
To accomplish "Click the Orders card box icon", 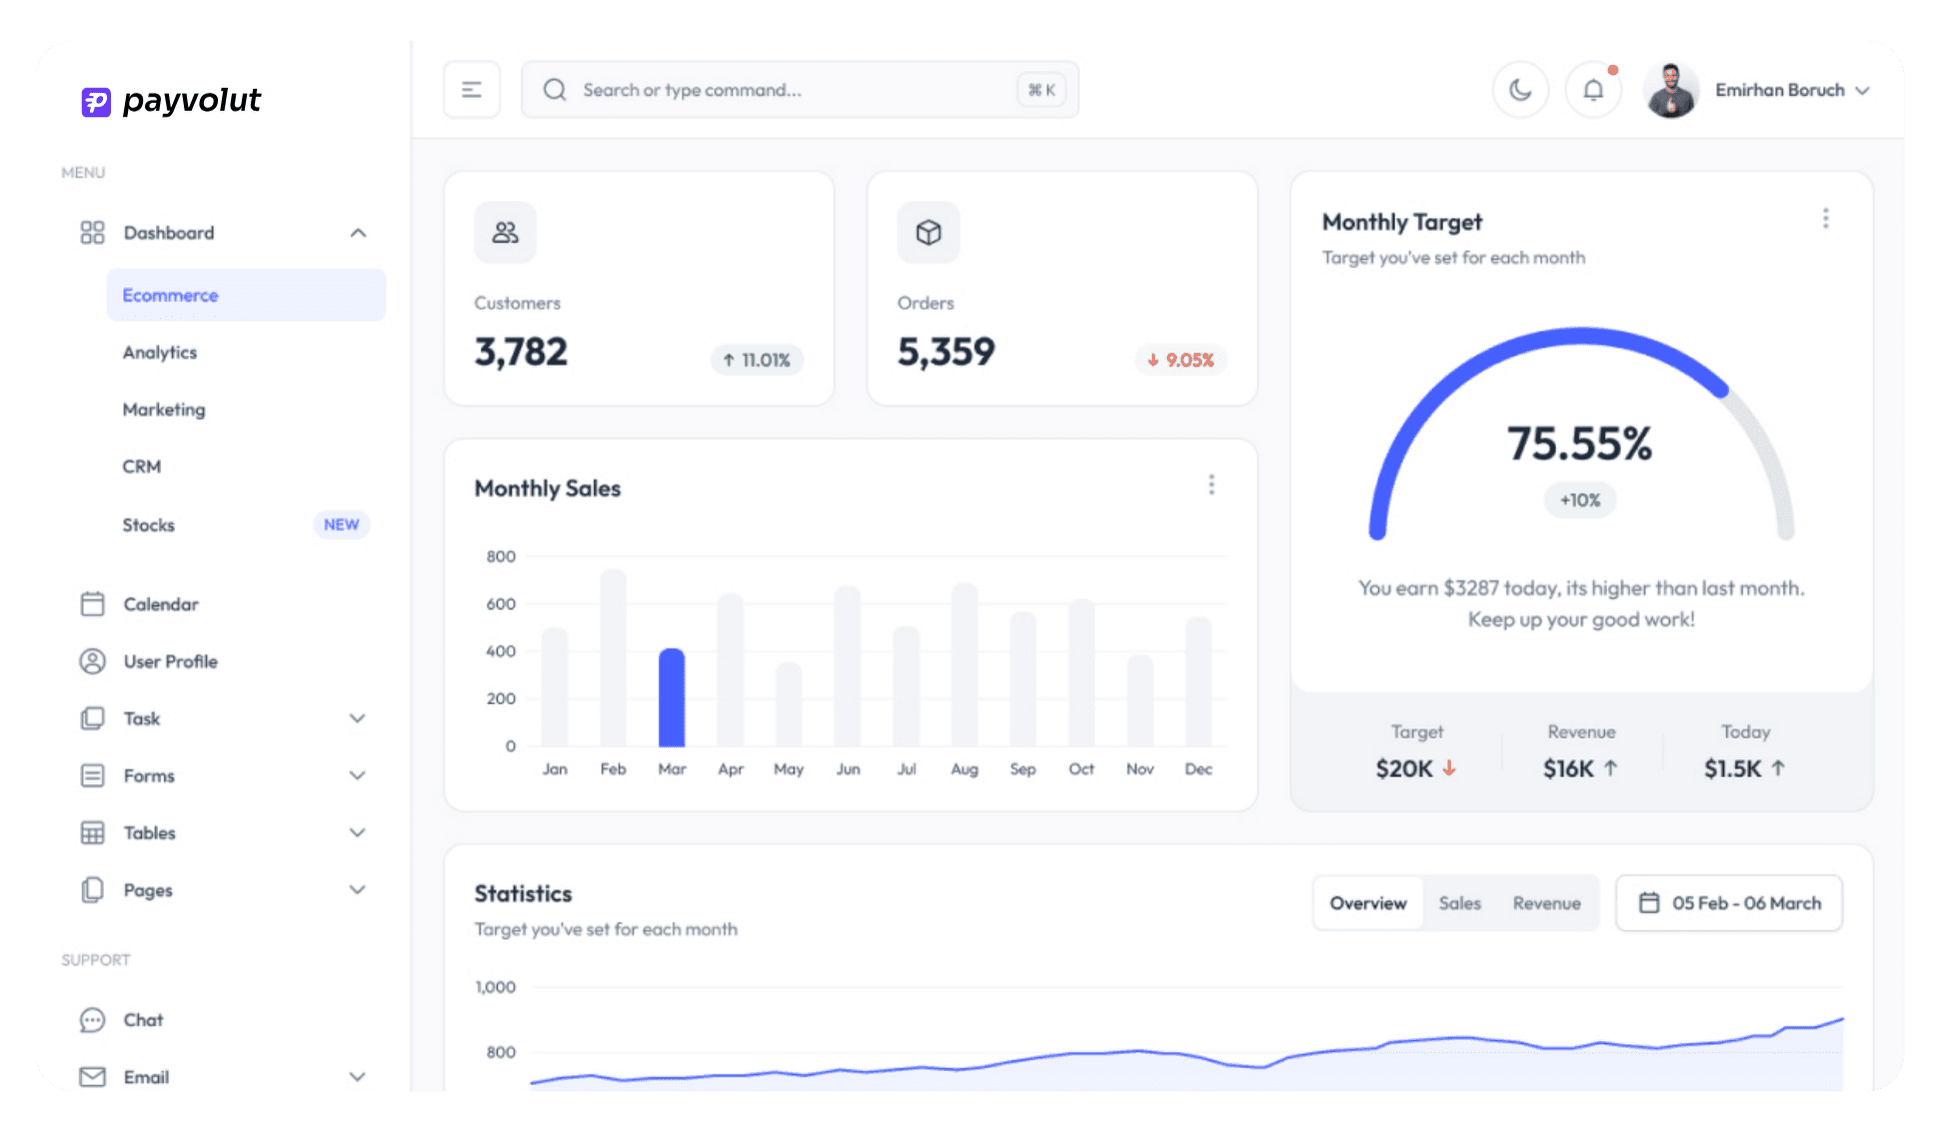I will click(x=928, y=233).
